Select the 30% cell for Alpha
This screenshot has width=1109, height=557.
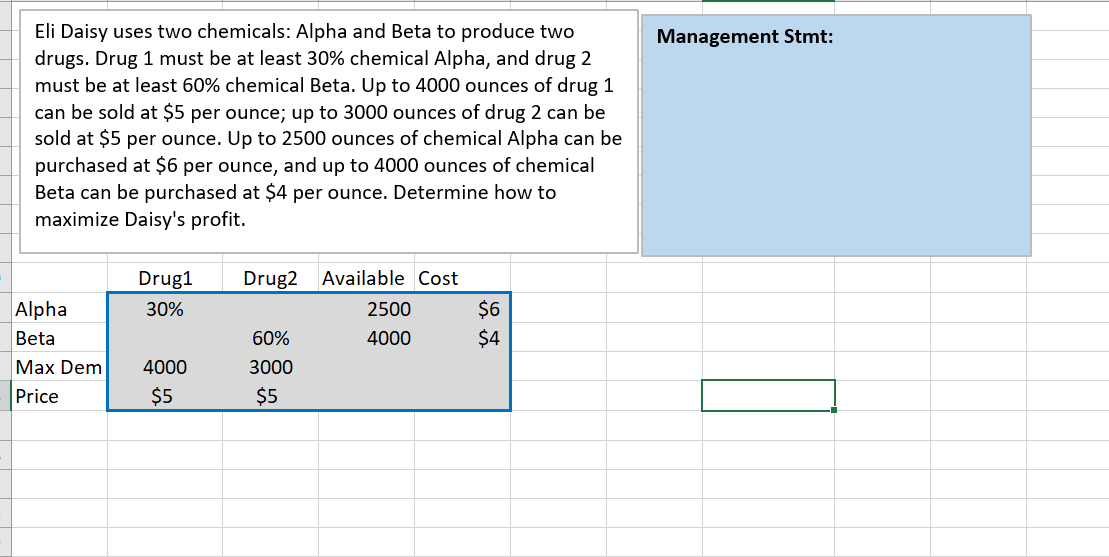point(165,309)
